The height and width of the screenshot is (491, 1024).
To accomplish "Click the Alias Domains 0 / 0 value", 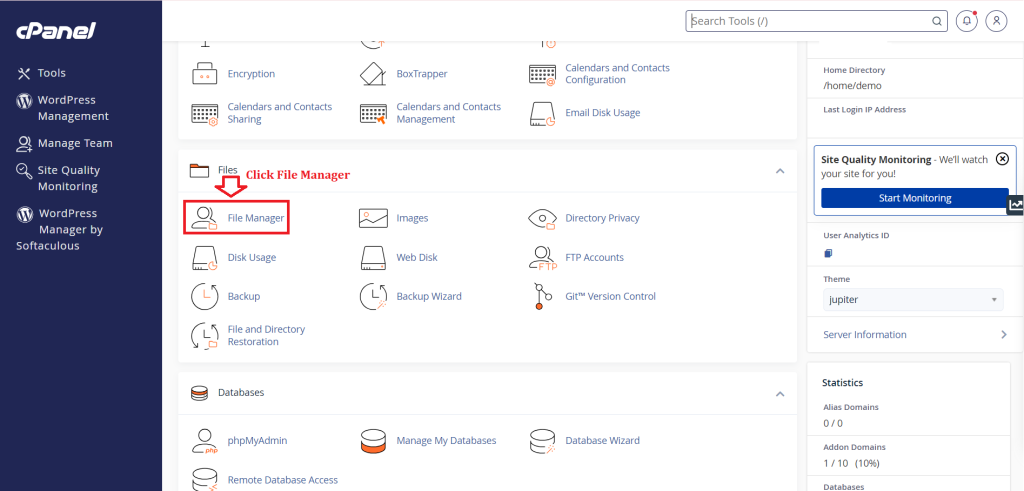I will pos(833,423).
